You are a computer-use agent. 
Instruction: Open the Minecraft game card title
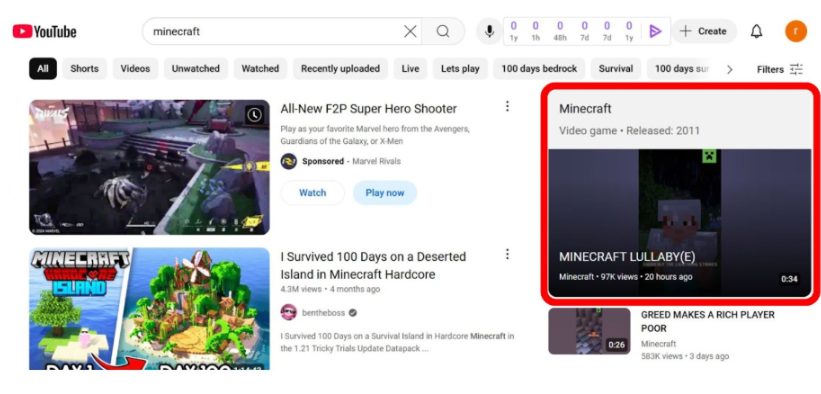pos(585,108)
